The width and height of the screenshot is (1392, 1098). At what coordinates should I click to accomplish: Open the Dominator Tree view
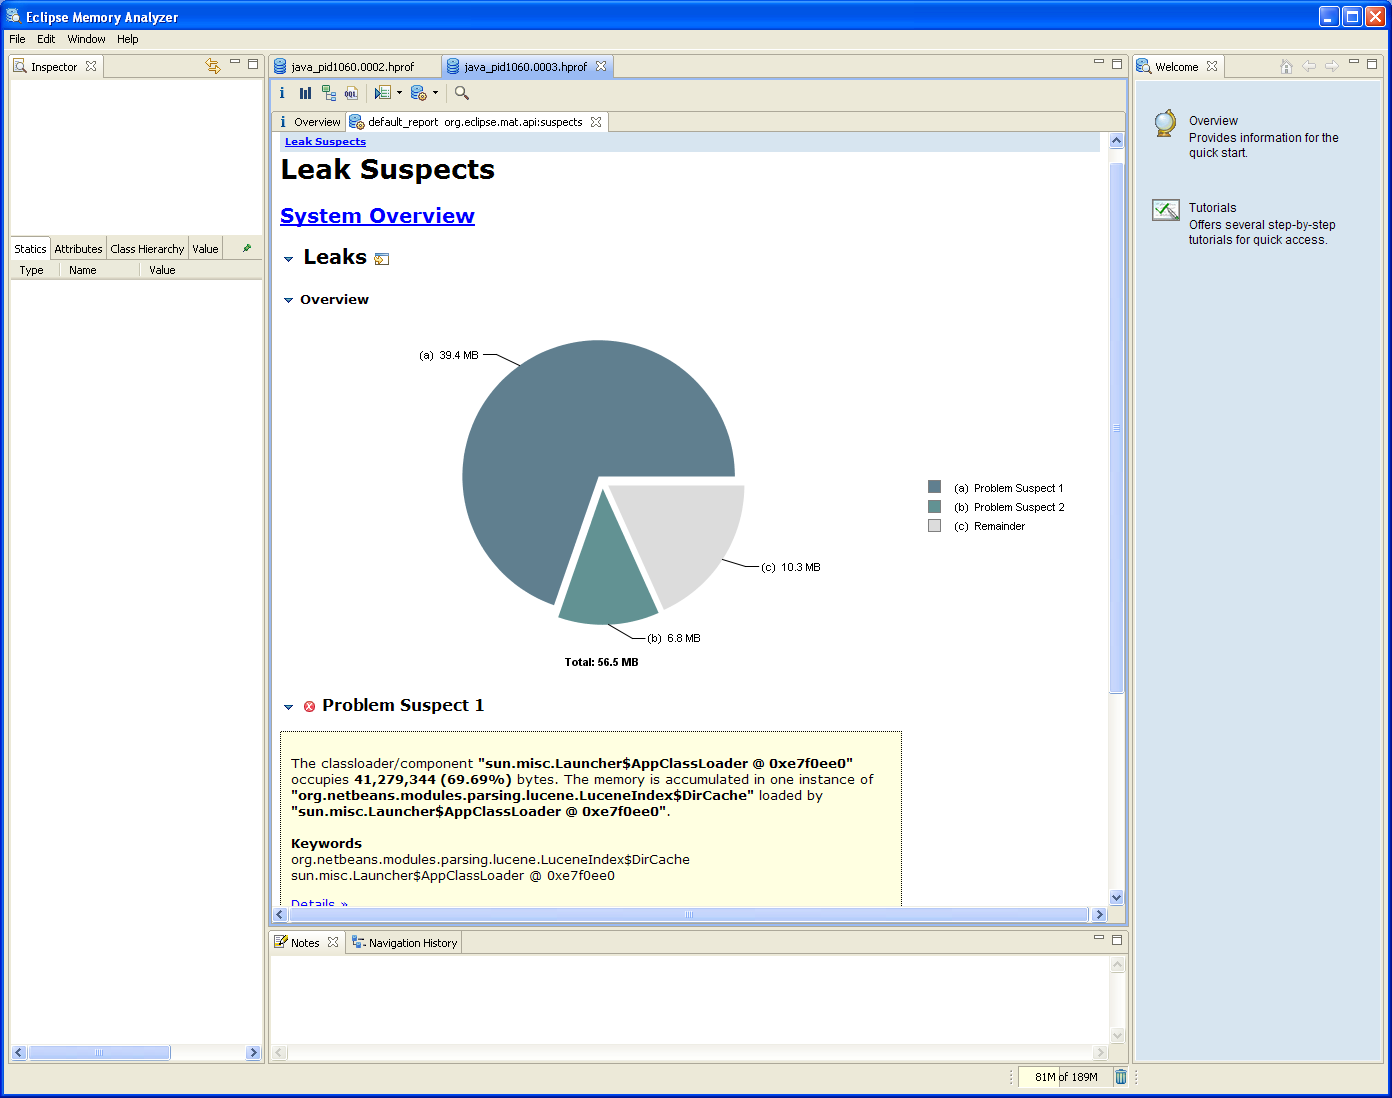[x=328, y=93]
